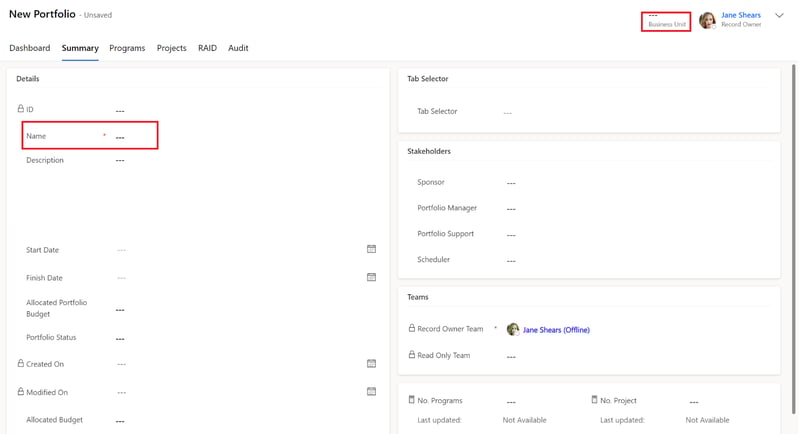Open the RAID tab

coord(207,48)
